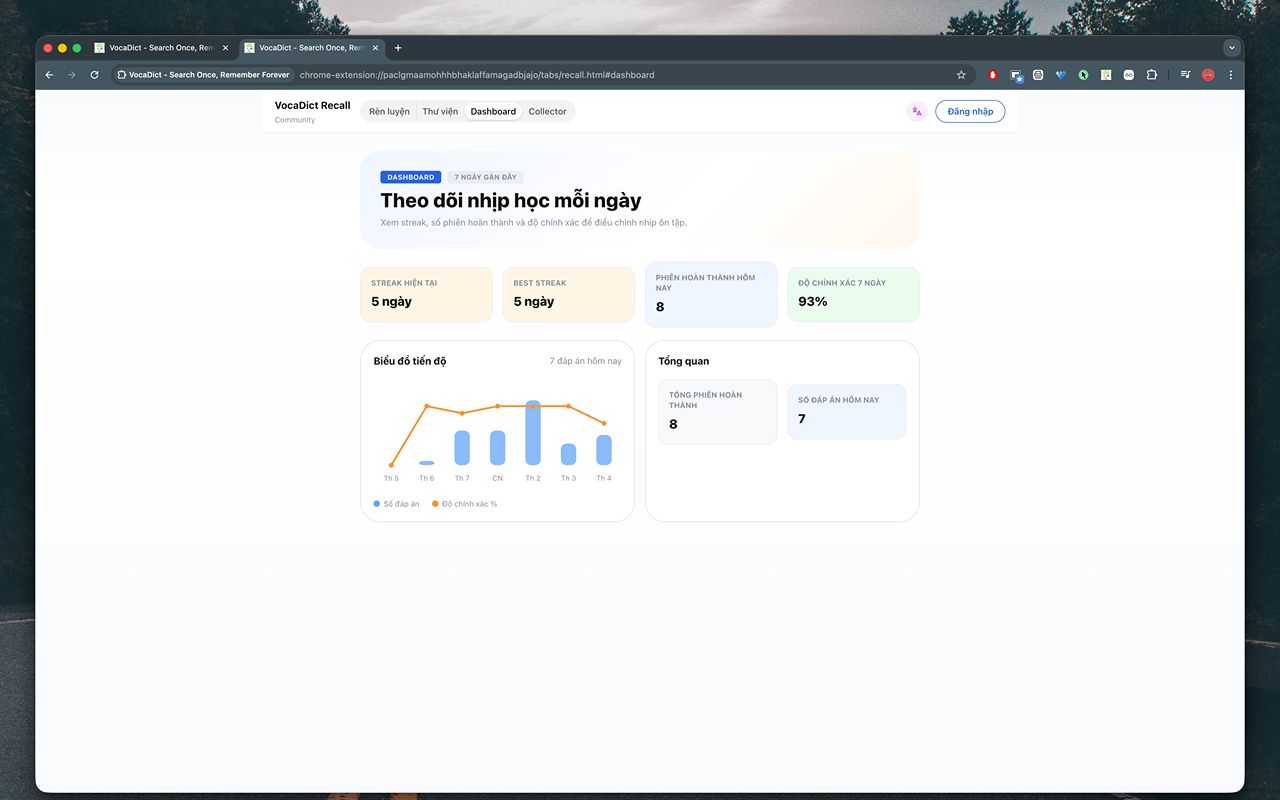Open the blue double-checkmark extension
1280x800 pixels.
[x=1061, y=75]
